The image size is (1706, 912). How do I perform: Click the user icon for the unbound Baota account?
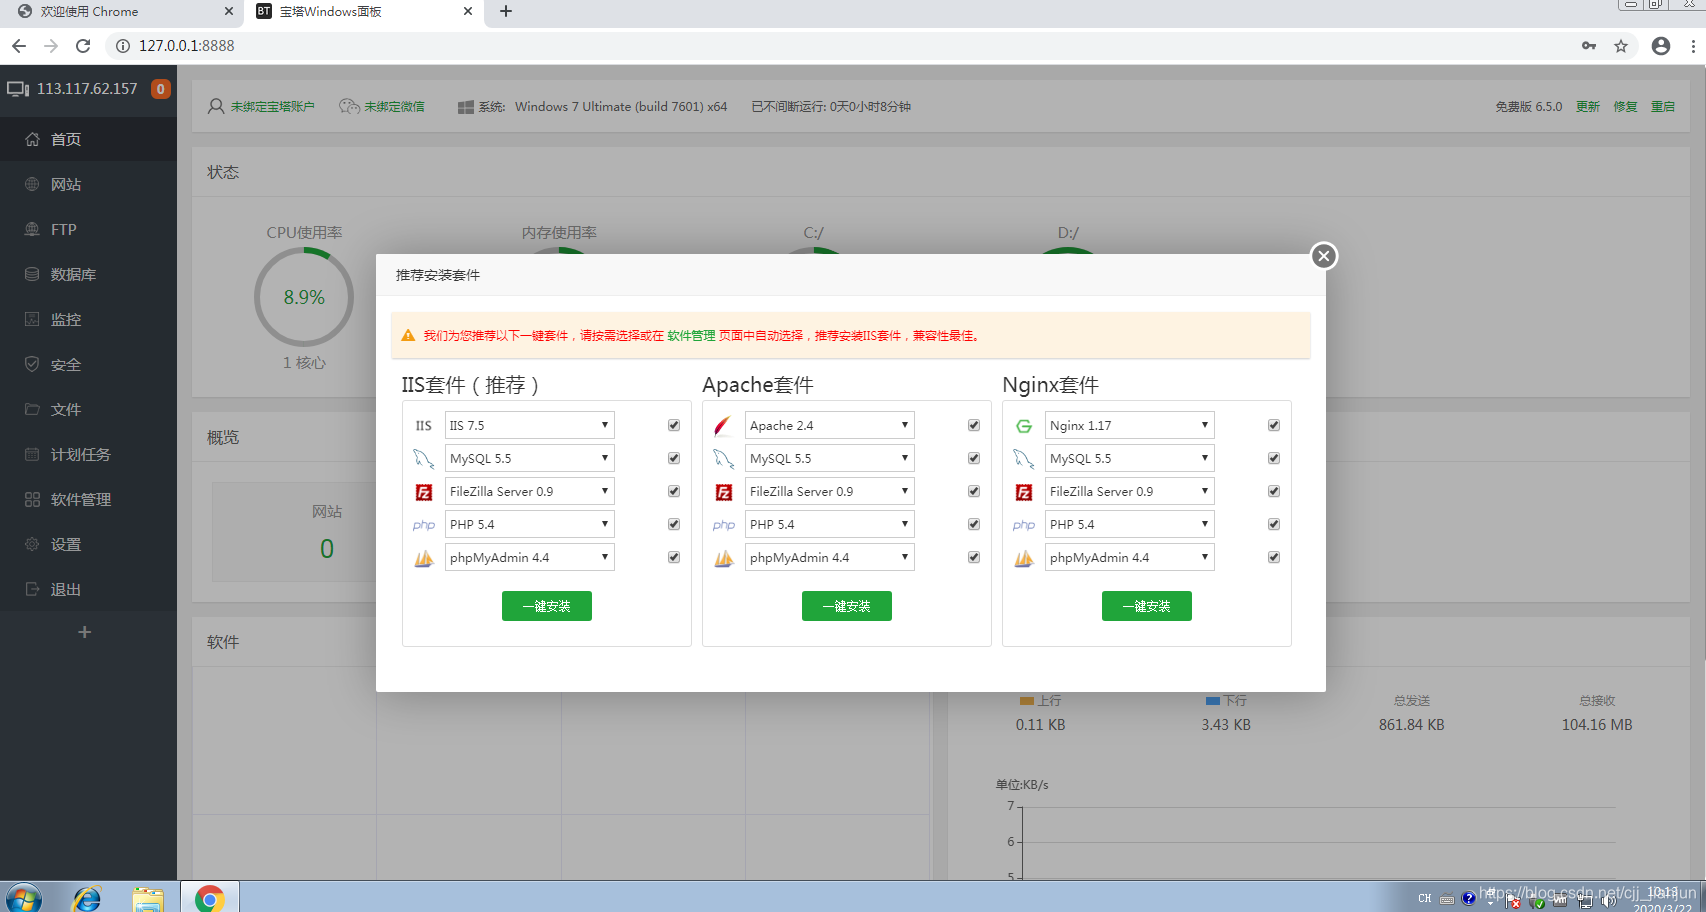tap(216, 106)
